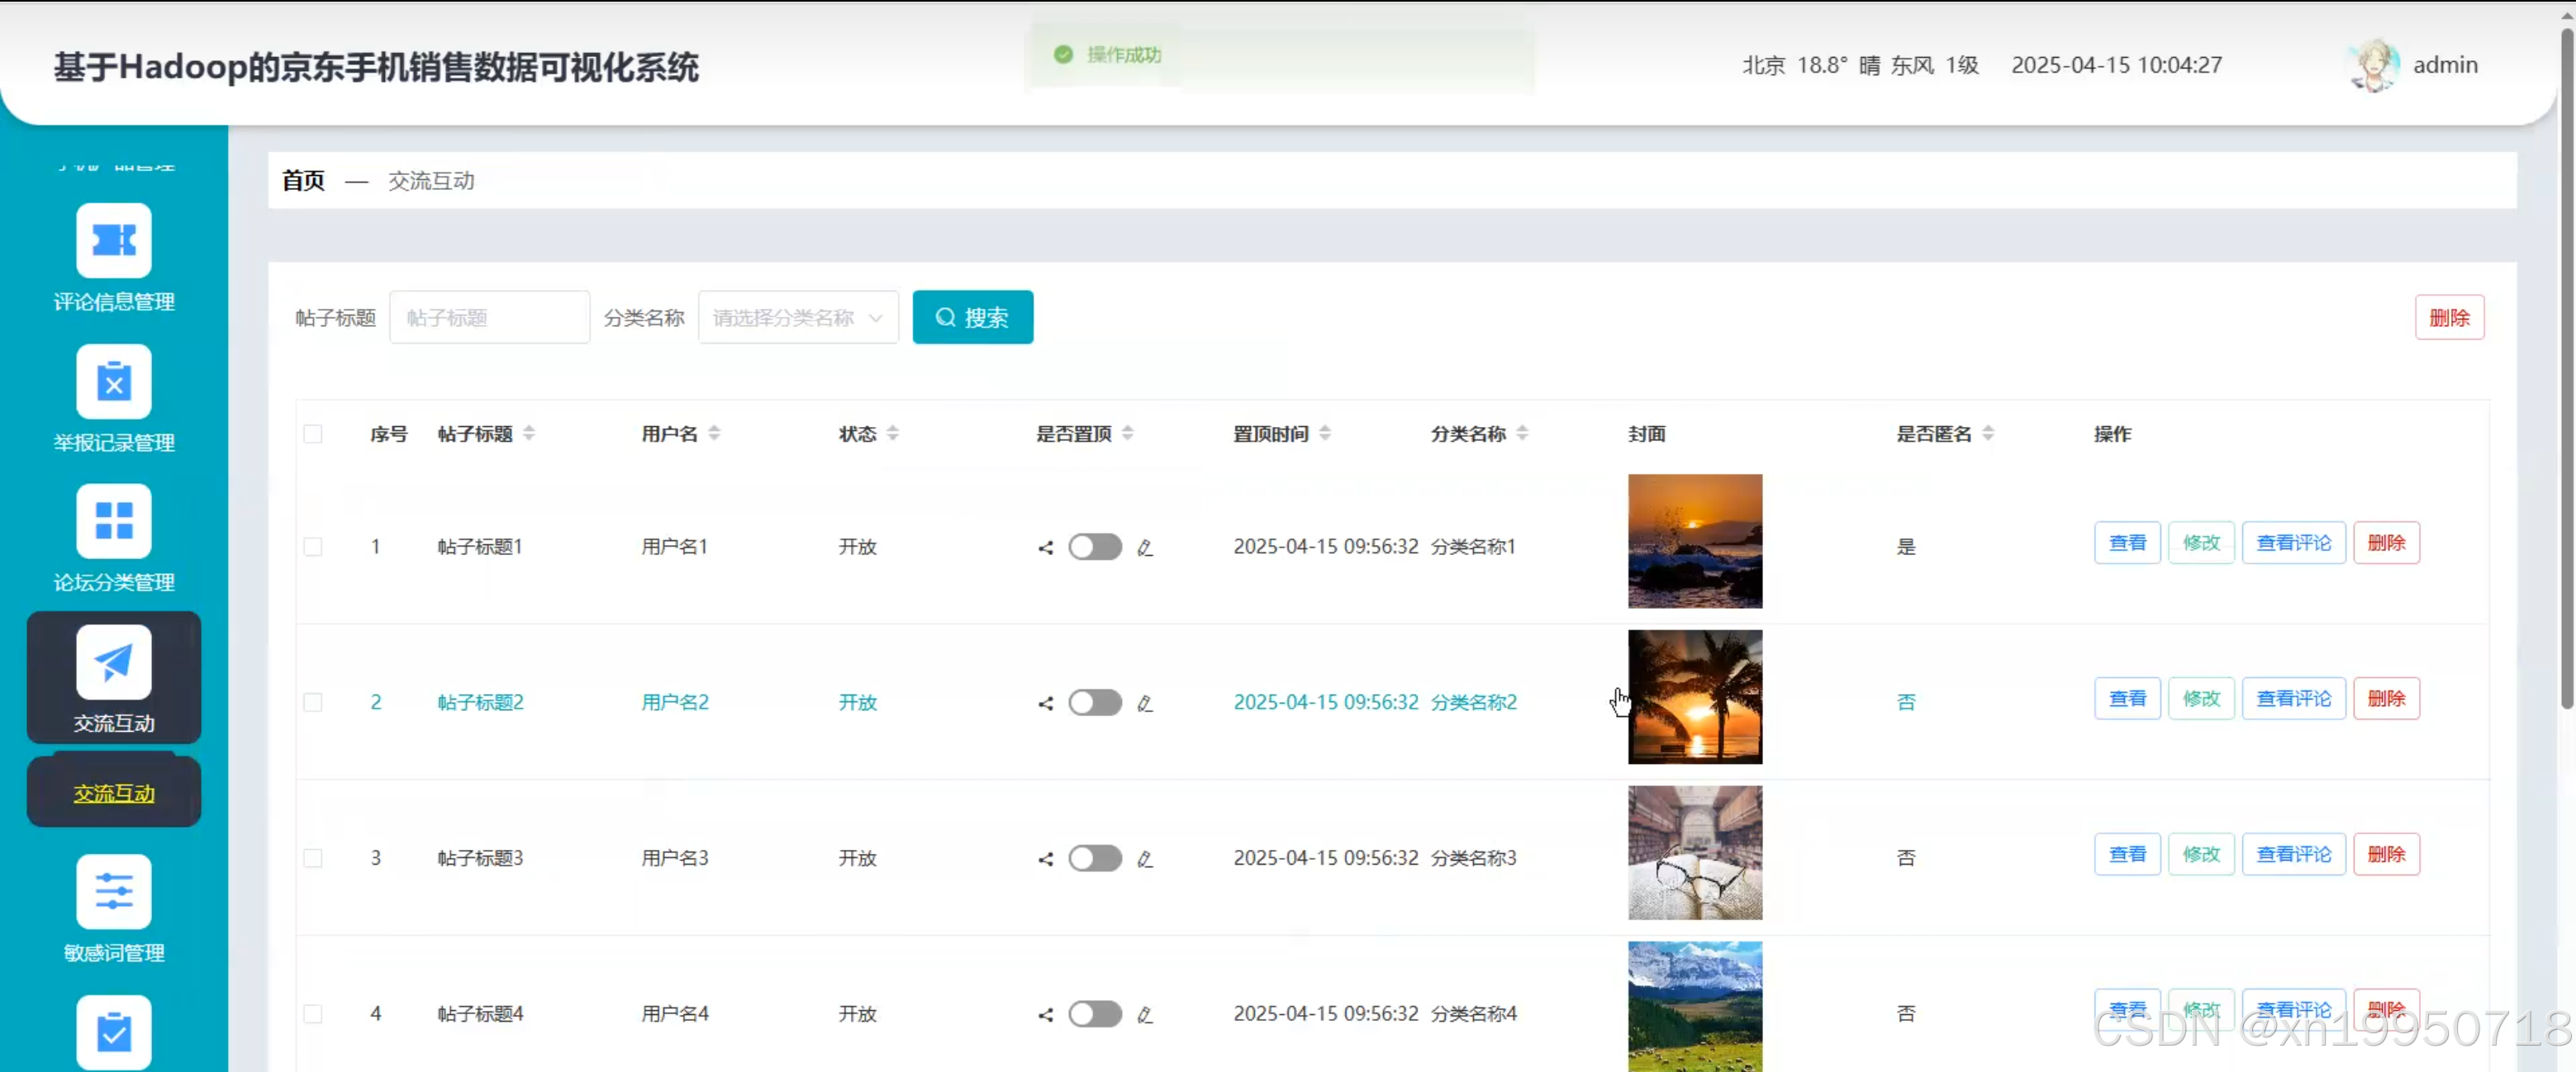The width and height of the screenshot is (2576, 1072).
Task: Click the top-right 删除 batch delete button
Action: tap(2449, 318)
